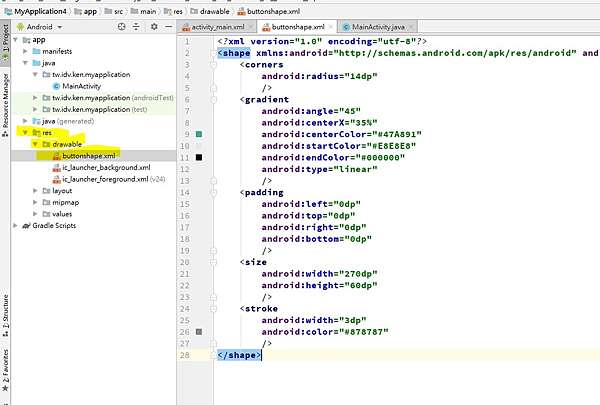Image resolution: width=600 pixels, height=405 pixels.
Task: Open the Favorites side tab
Action: click(x=5, y=371)
